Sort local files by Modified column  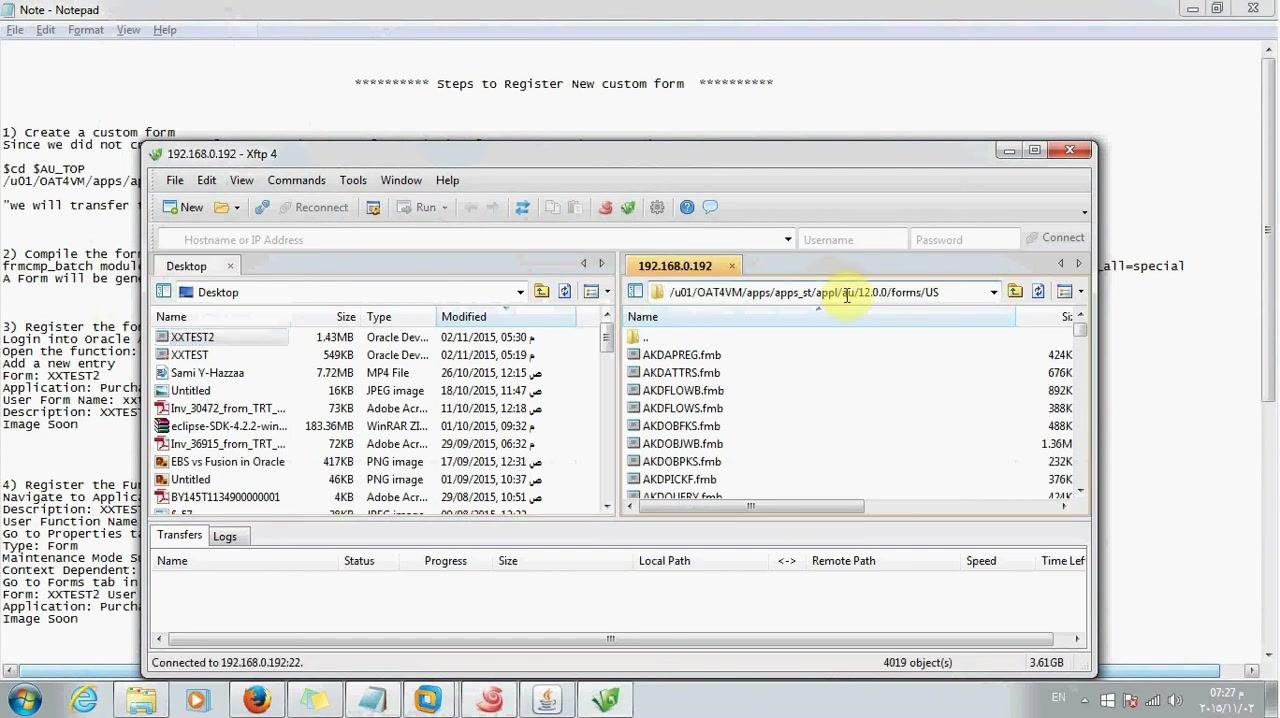click(506, 317)
